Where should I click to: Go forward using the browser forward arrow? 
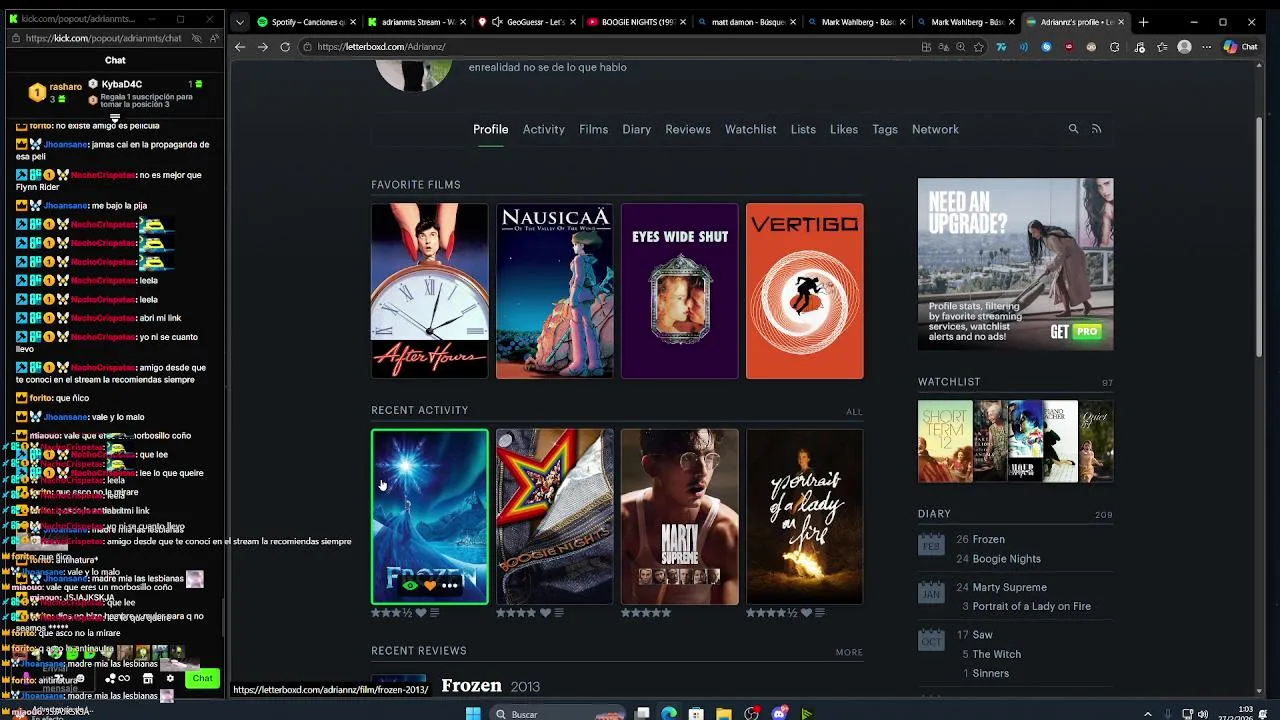pyautogui.click(x=263, y=47)
